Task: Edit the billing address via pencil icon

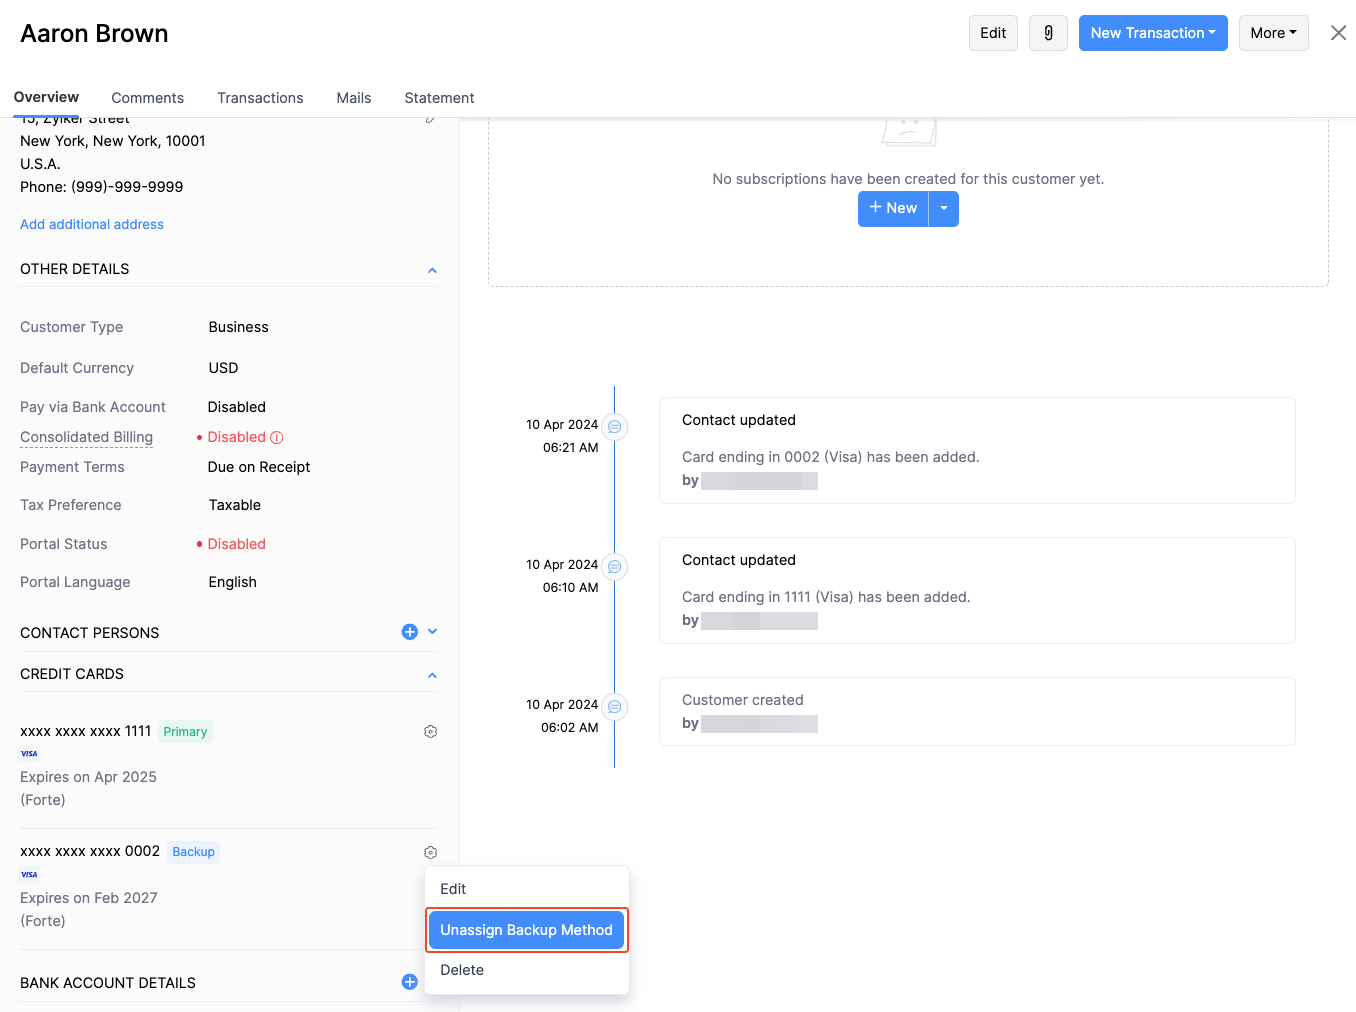Action: pyautogui.click(x=430, y=117)
